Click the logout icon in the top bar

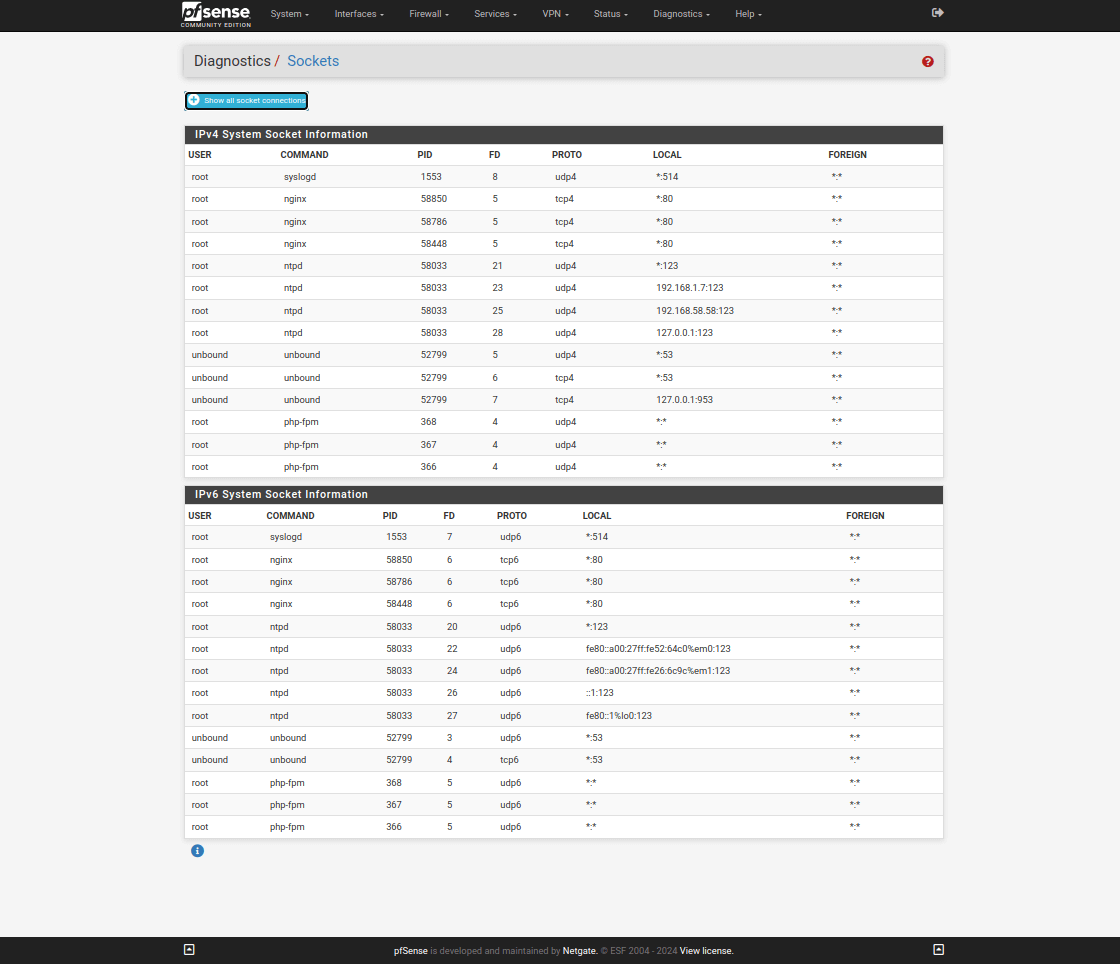(x=937, y=13)
